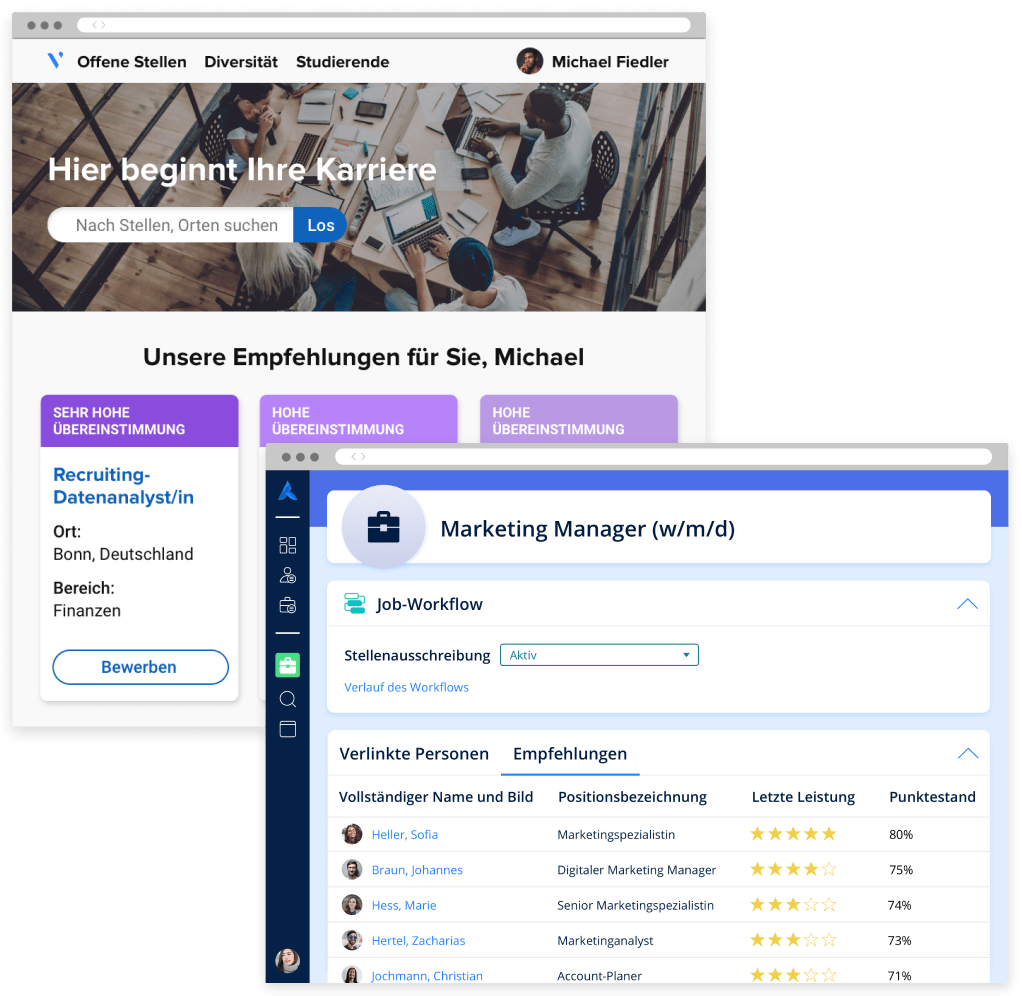Click Christian Jochmann's profile photo
This screenshot has width=1022, height=996.
[352, 975]
